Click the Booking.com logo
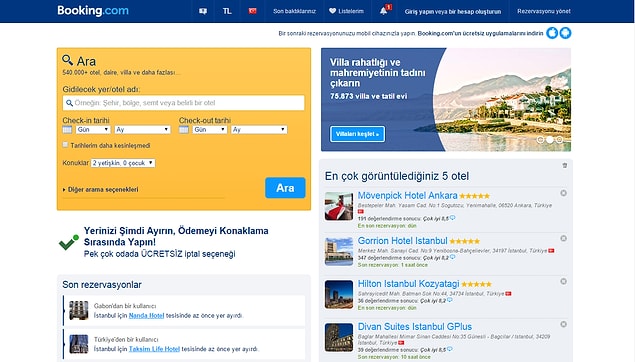Image resolution: width=635 pixels, height=362 pixels. 93,11
